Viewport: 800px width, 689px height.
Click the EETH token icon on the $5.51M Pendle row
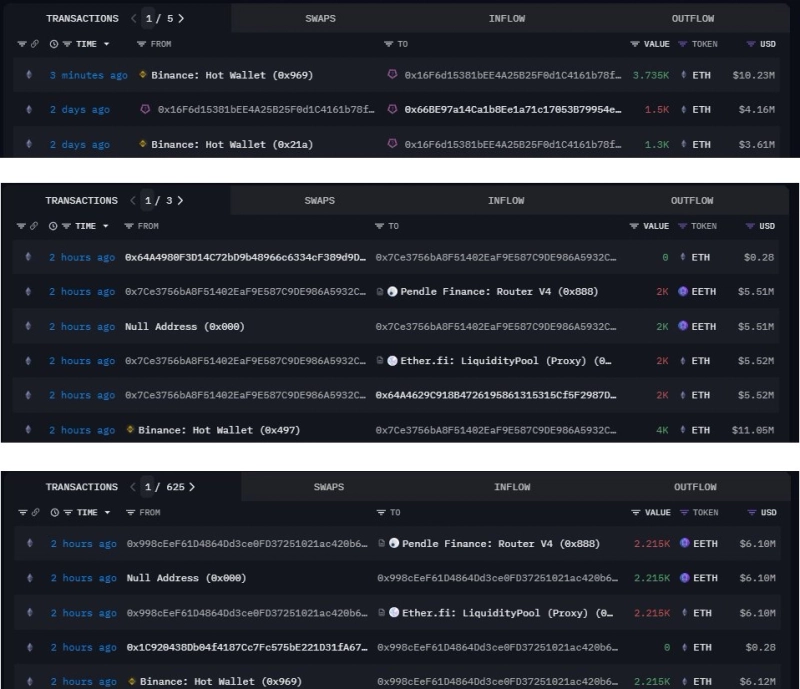[x=683, y=292]
